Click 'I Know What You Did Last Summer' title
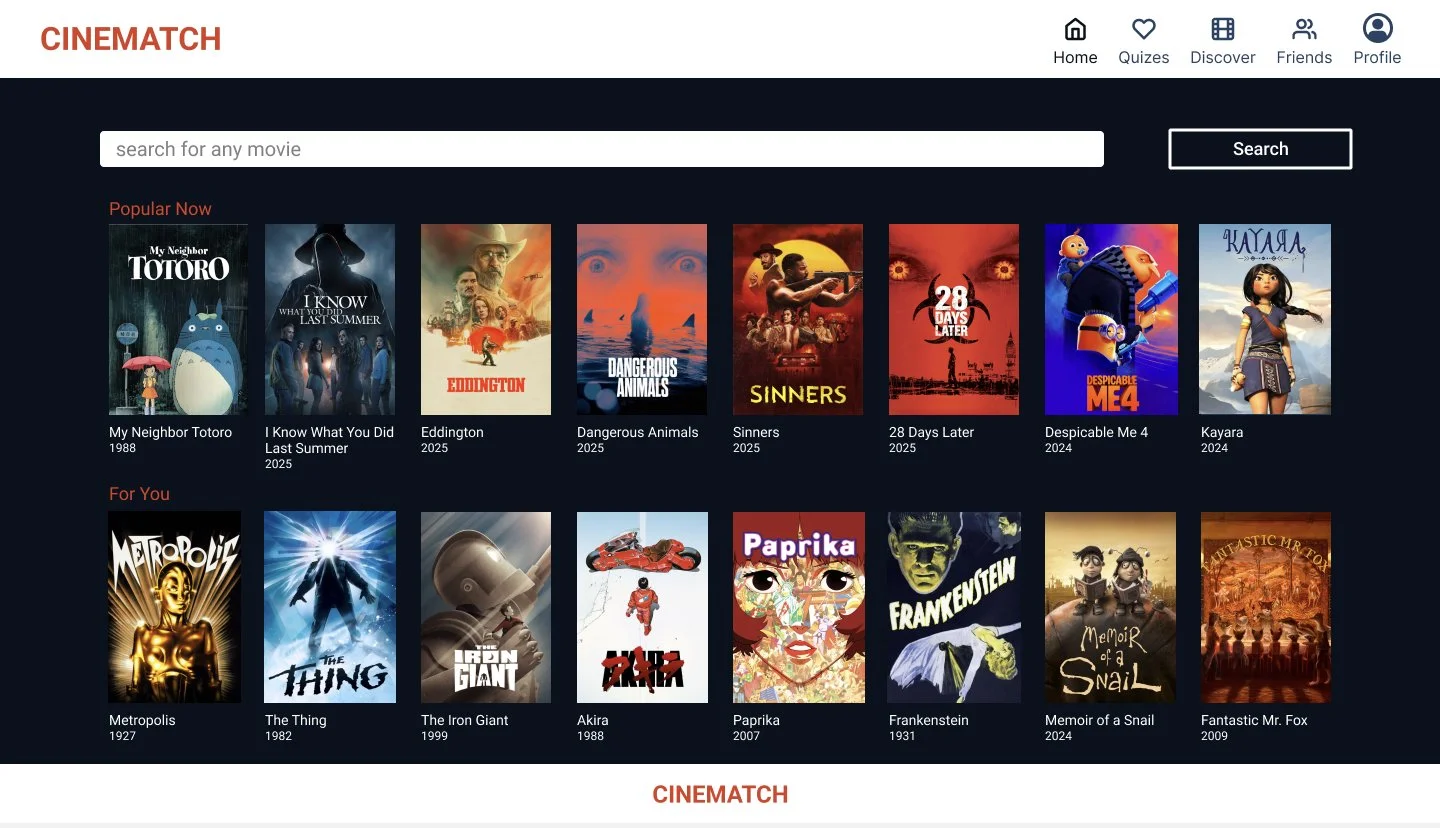The height and width of the screenshot is (828, 1440). (x=329, y=440)
